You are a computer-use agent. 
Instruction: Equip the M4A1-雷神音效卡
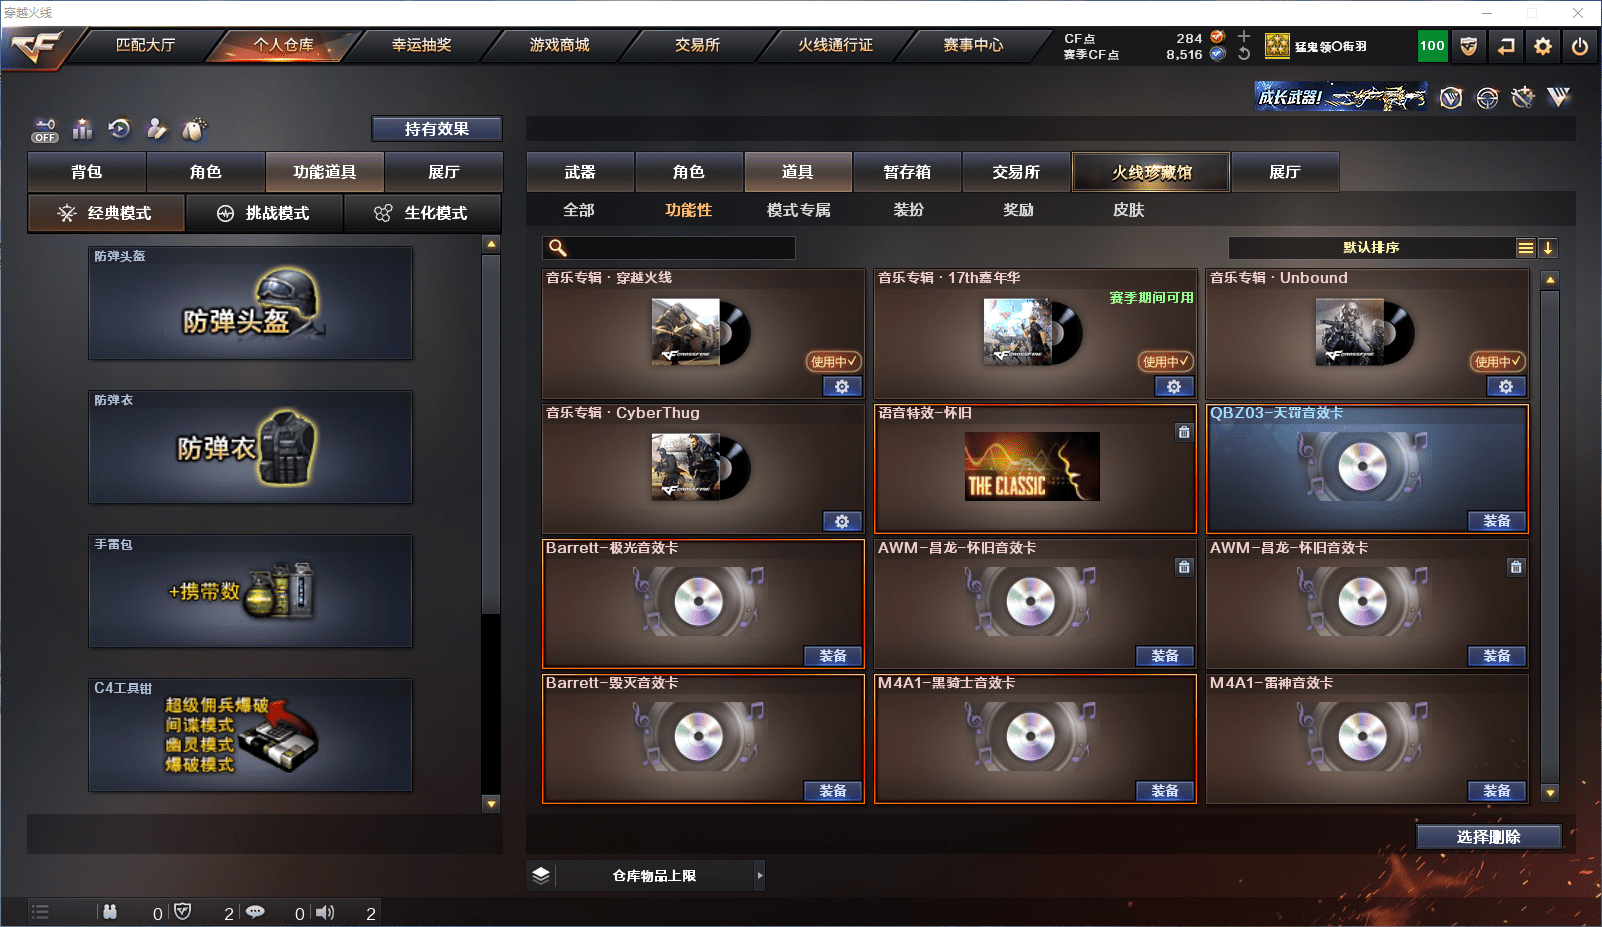pyautogui.click(x=1497, y=791)
